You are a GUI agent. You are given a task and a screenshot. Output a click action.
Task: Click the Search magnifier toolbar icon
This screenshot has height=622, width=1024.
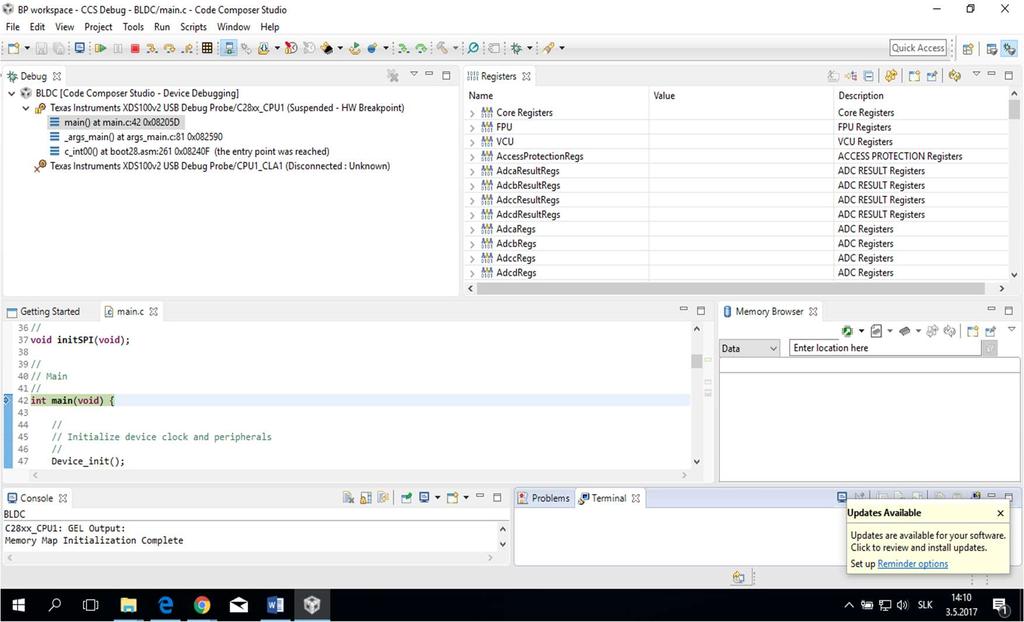coord(473,48)
